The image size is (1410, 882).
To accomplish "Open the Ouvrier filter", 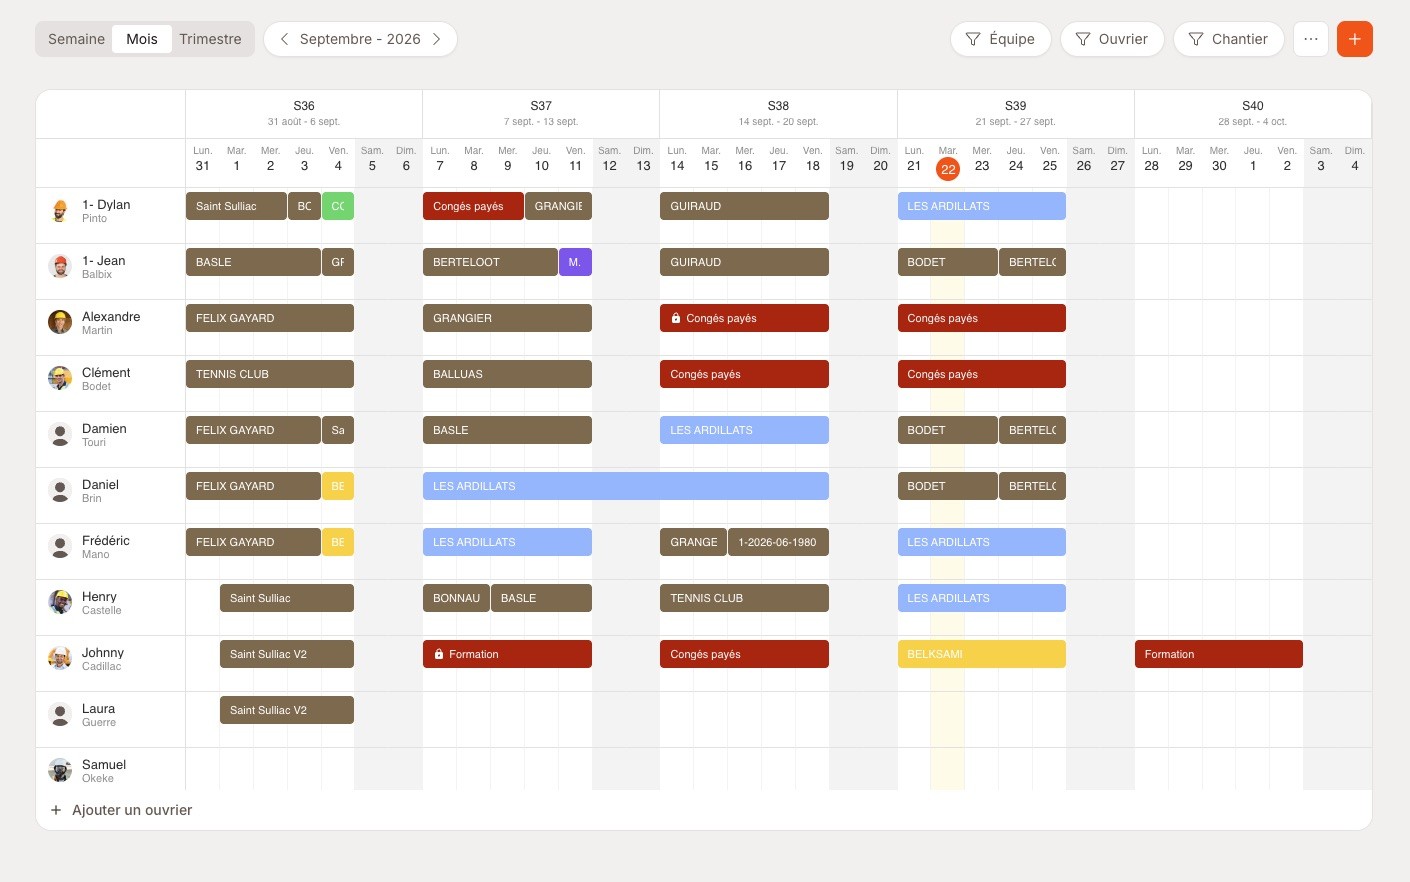I will pos(1112,39).
